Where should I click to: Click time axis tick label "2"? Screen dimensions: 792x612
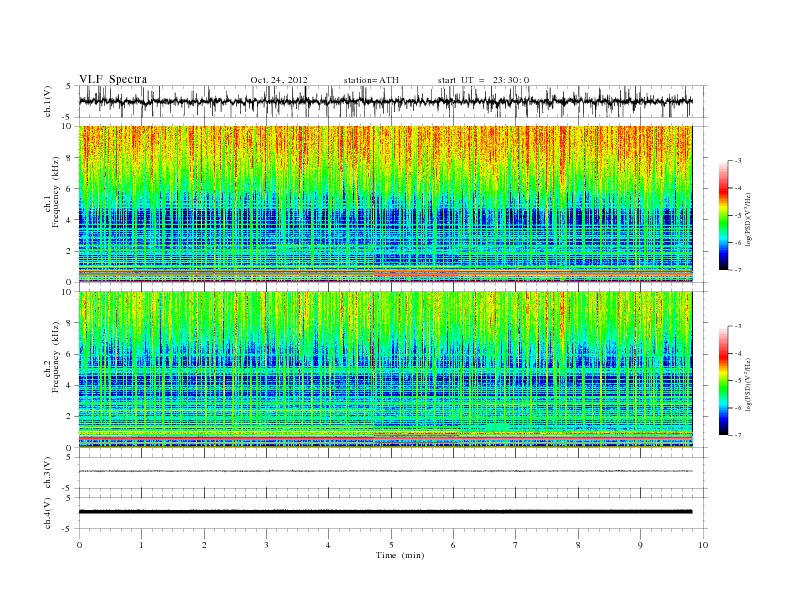(x=204, y=545)
